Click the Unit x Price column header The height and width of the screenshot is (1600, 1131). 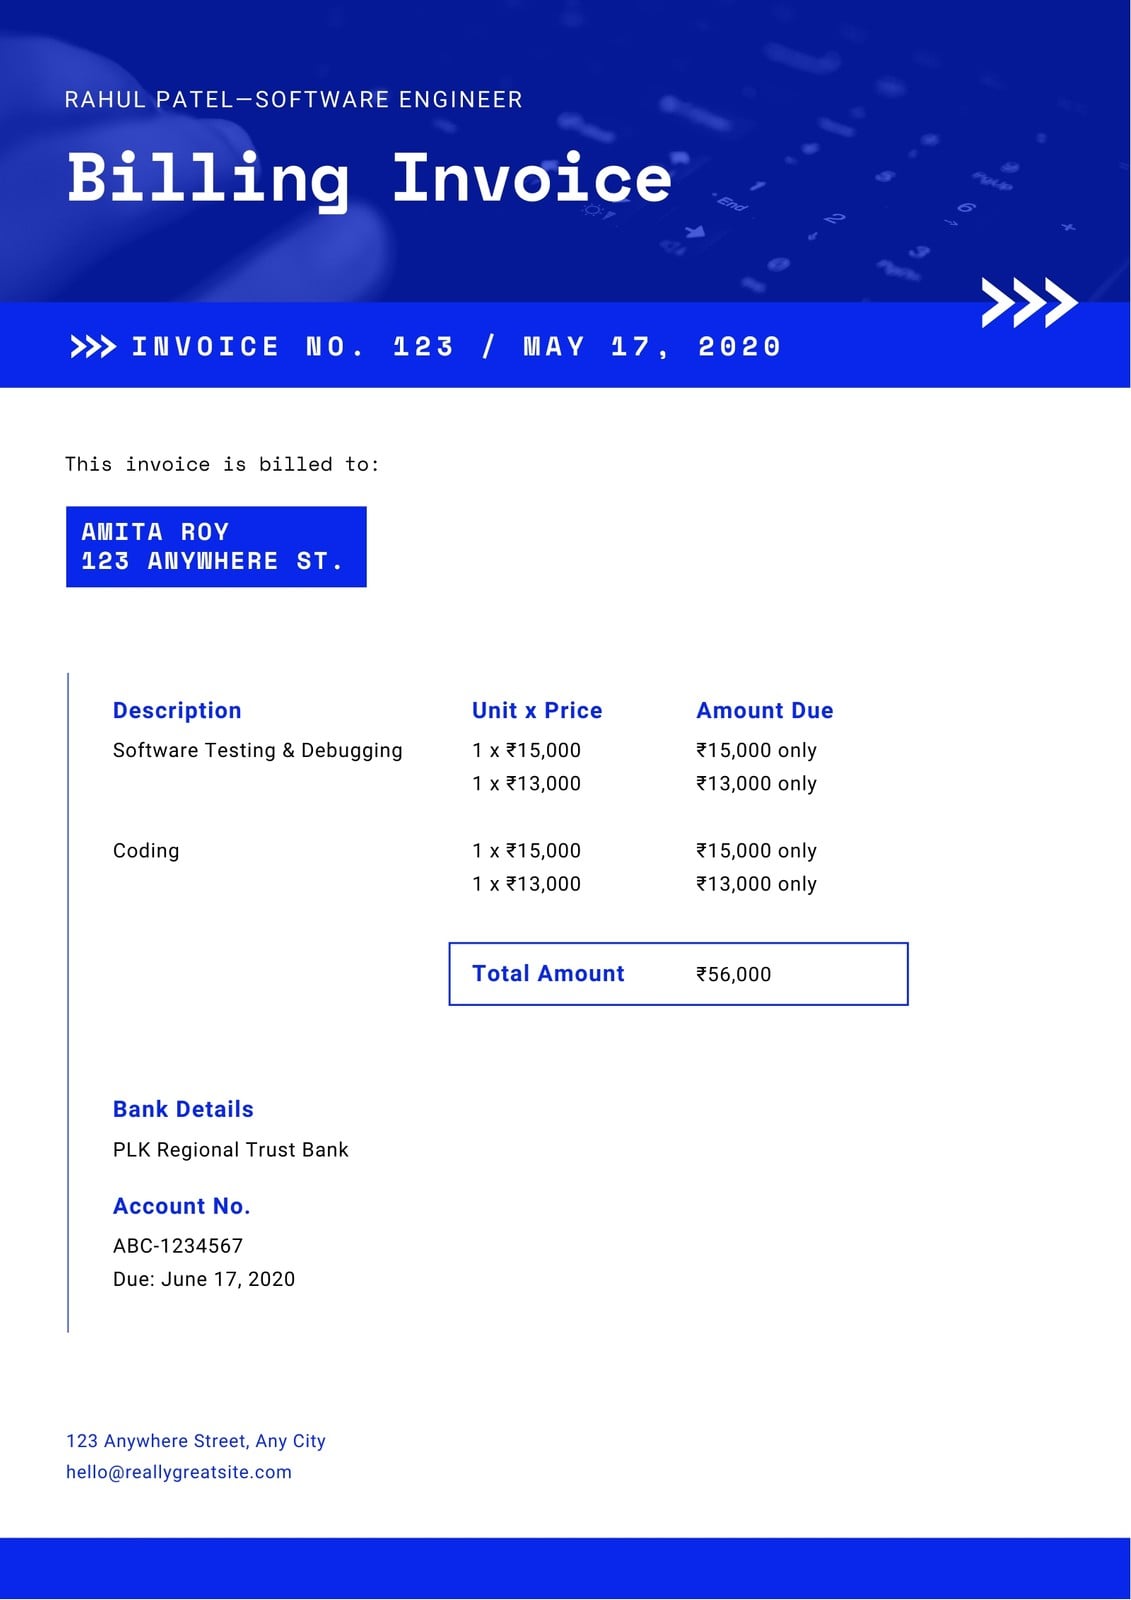click(x=537, y=711)
